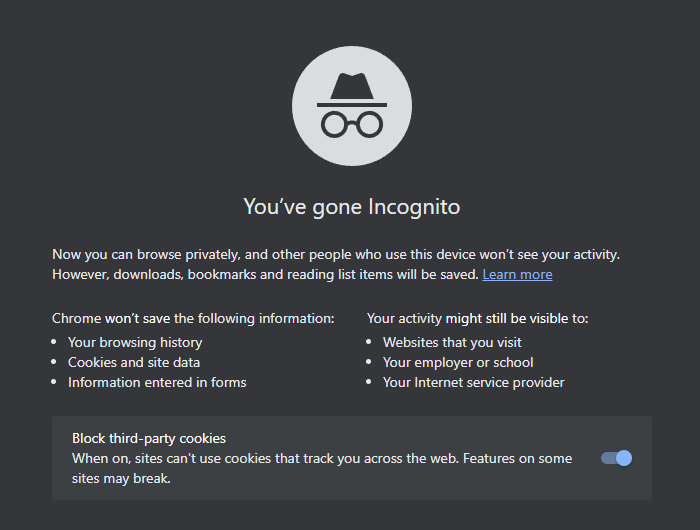Open the Learn more link
This screenshot has height=530, width=700.
[x=517, y=274]
